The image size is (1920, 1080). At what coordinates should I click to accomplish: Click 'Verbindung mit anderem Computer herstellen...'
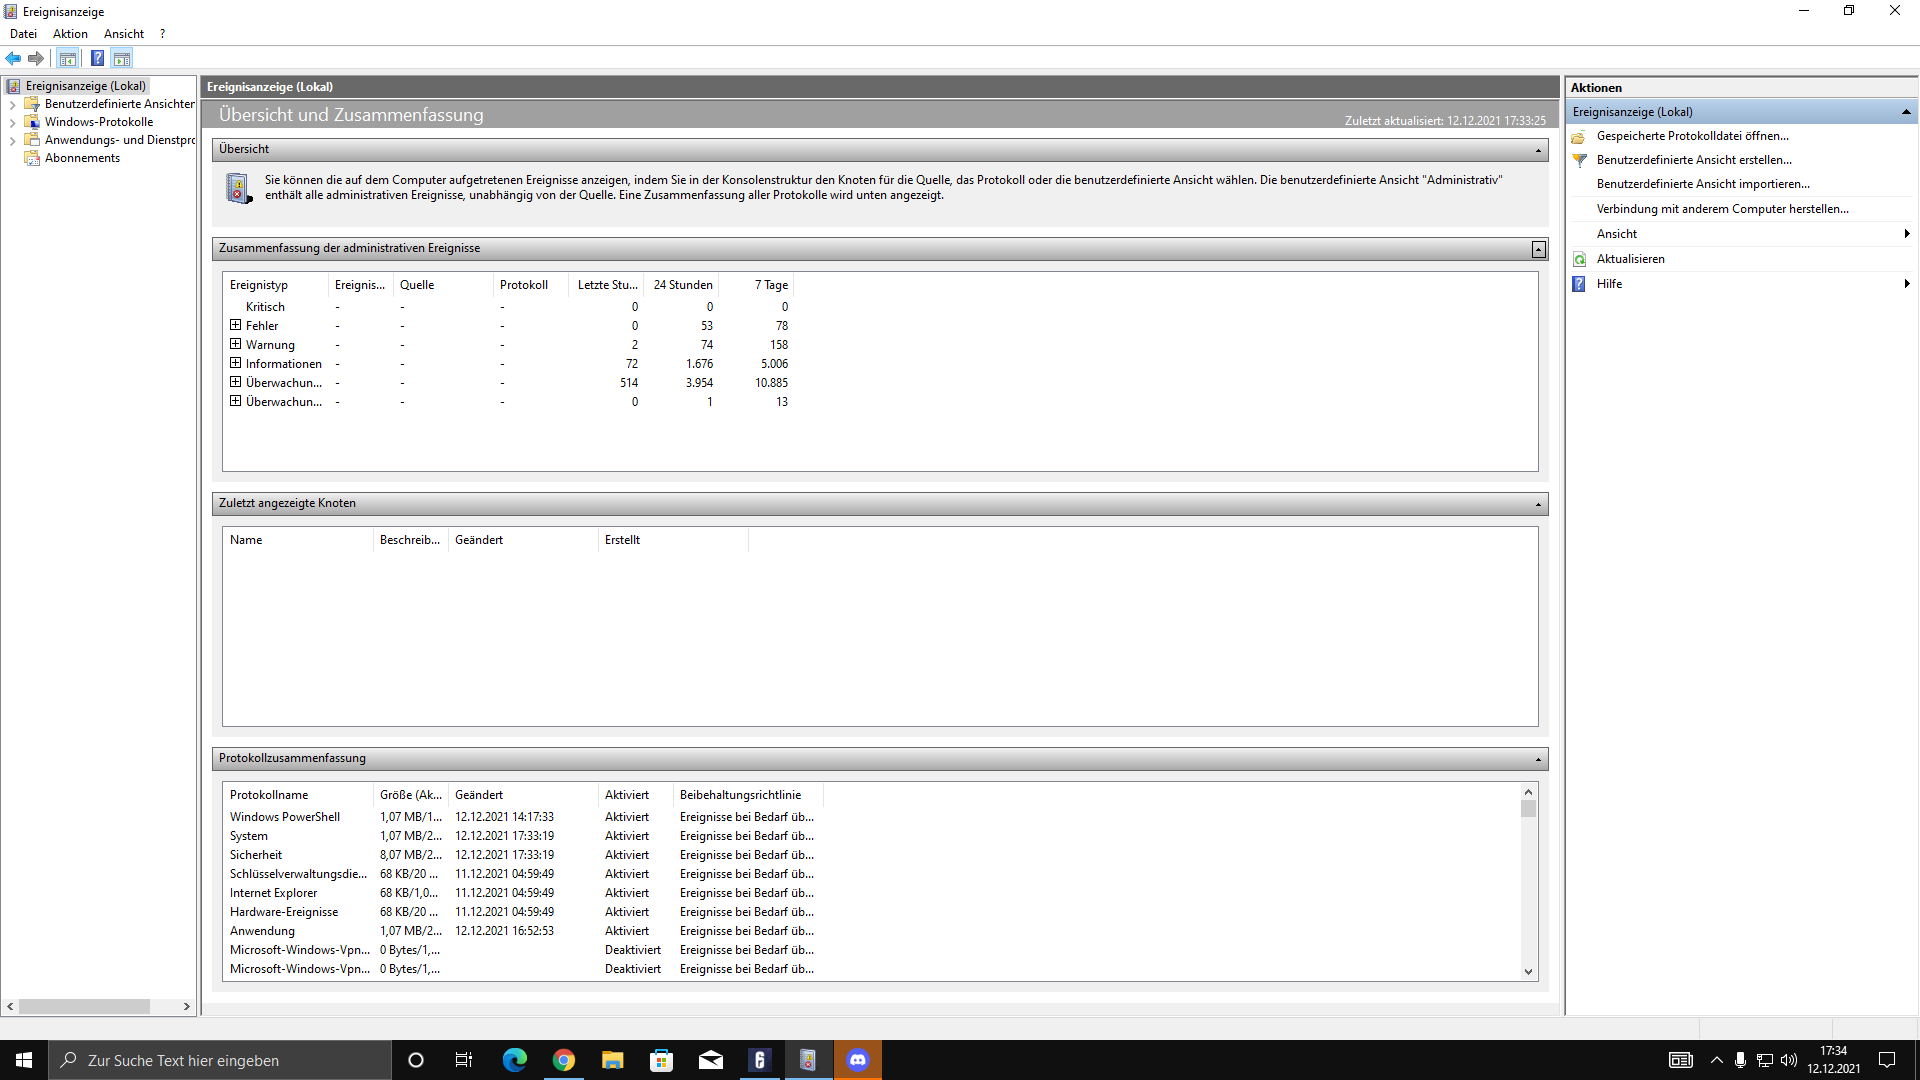point(1722,209)
